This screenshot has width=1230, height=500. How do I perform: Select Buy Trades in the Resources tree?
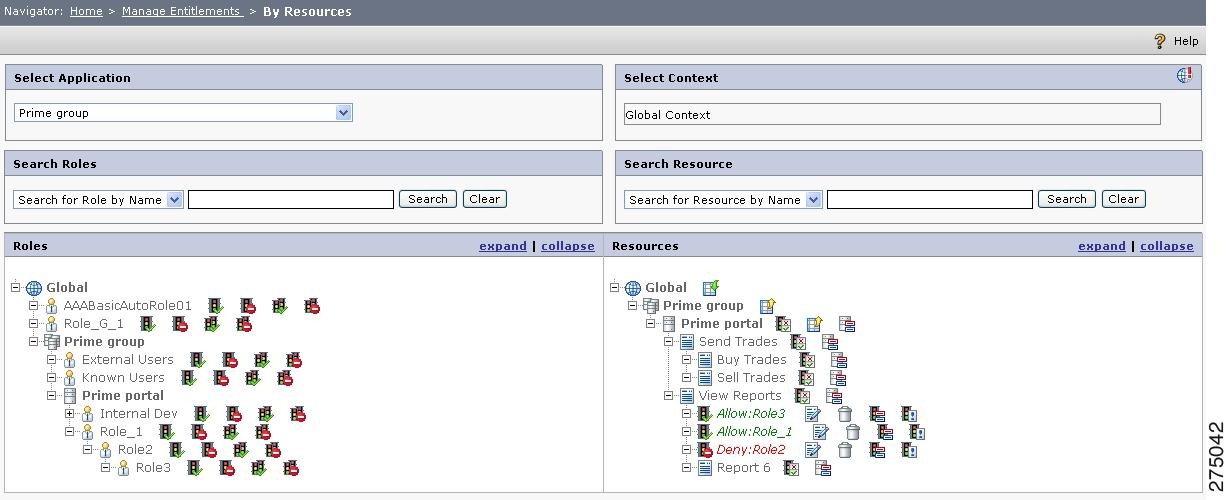coord(752,360)
